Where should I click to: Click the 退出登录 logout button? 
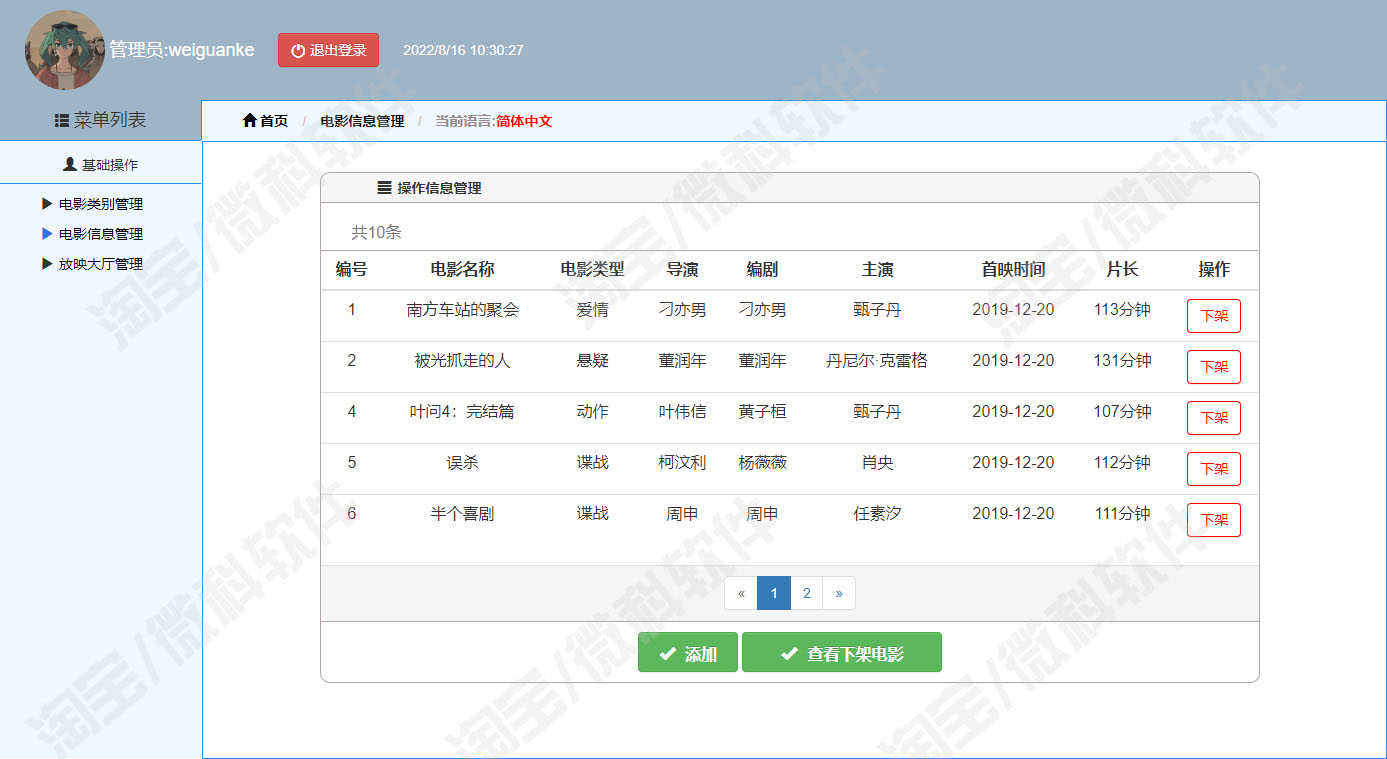(328, 50)
